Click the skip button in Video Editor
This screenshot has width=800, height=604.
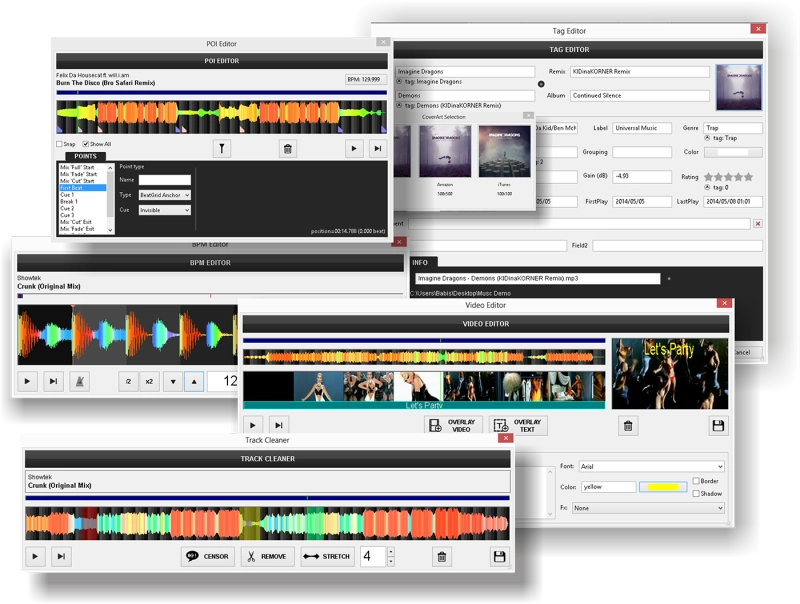[279, 425]
